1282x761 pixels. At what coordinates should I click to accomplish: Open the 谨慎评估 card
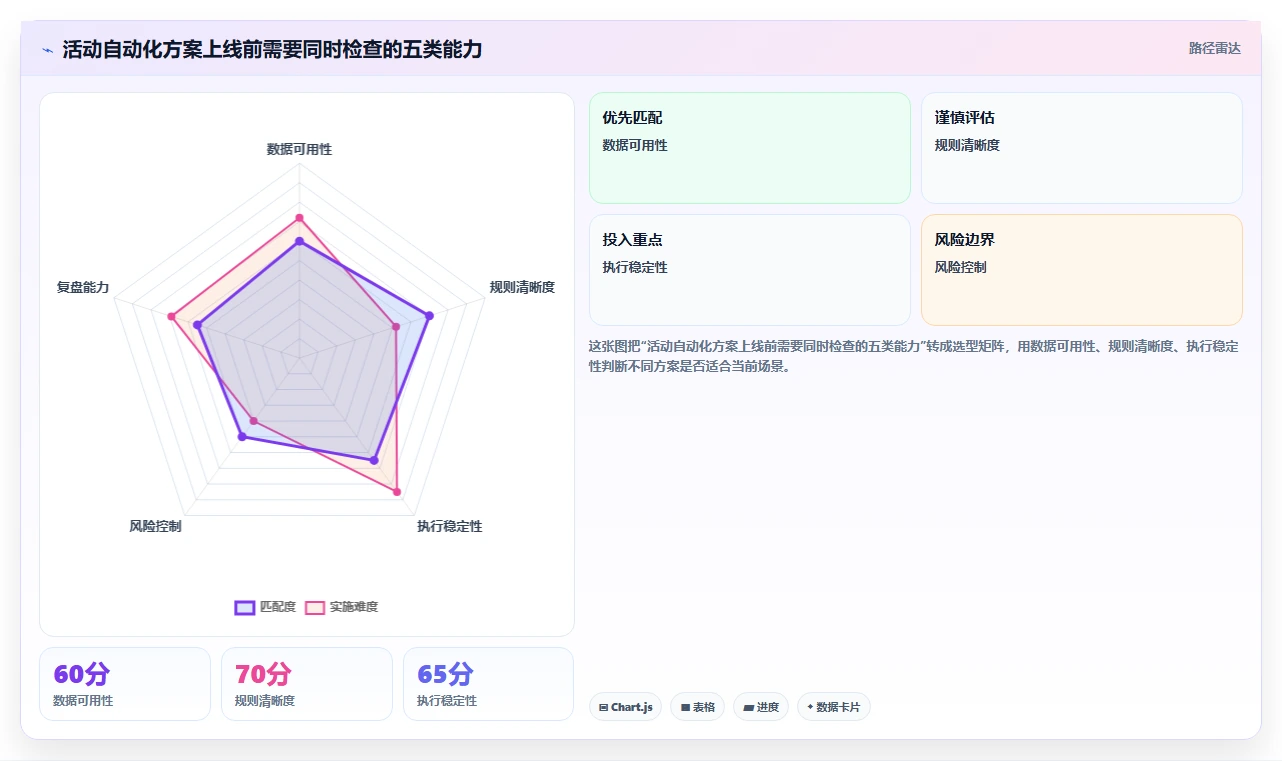[x=1082, y=148]
